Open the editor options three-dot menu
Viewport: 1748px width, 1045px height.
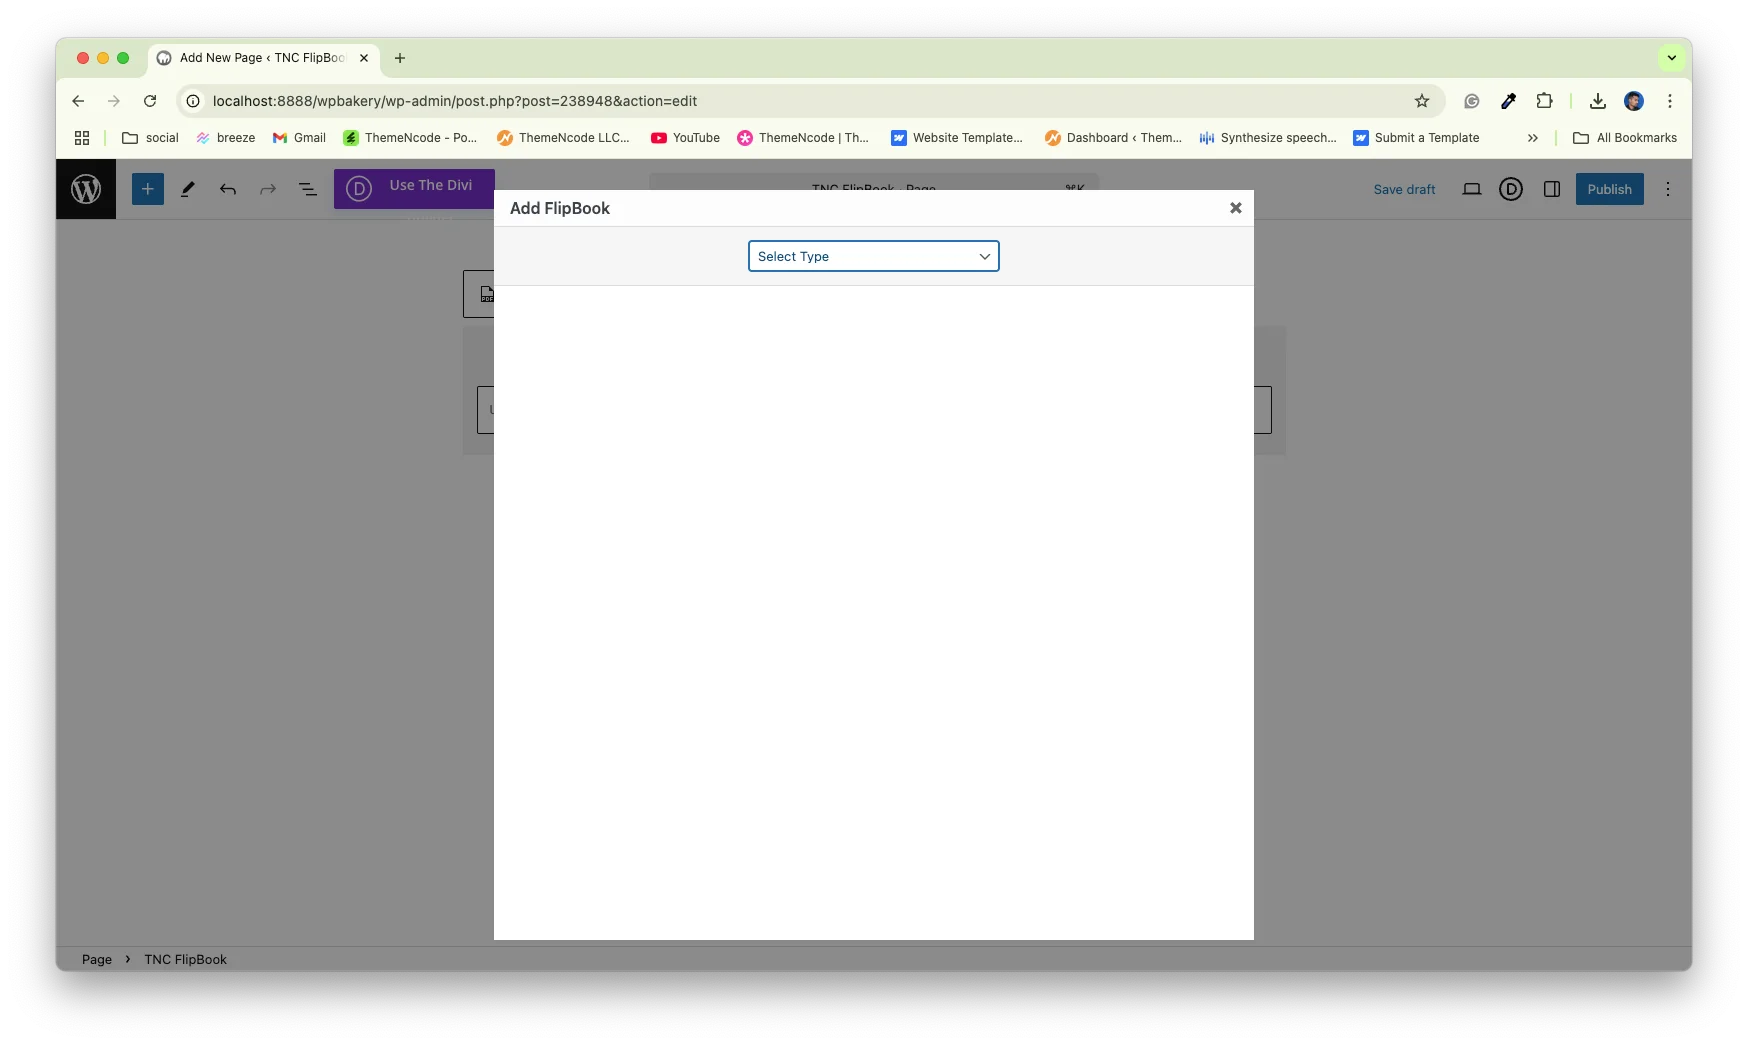1667,189
